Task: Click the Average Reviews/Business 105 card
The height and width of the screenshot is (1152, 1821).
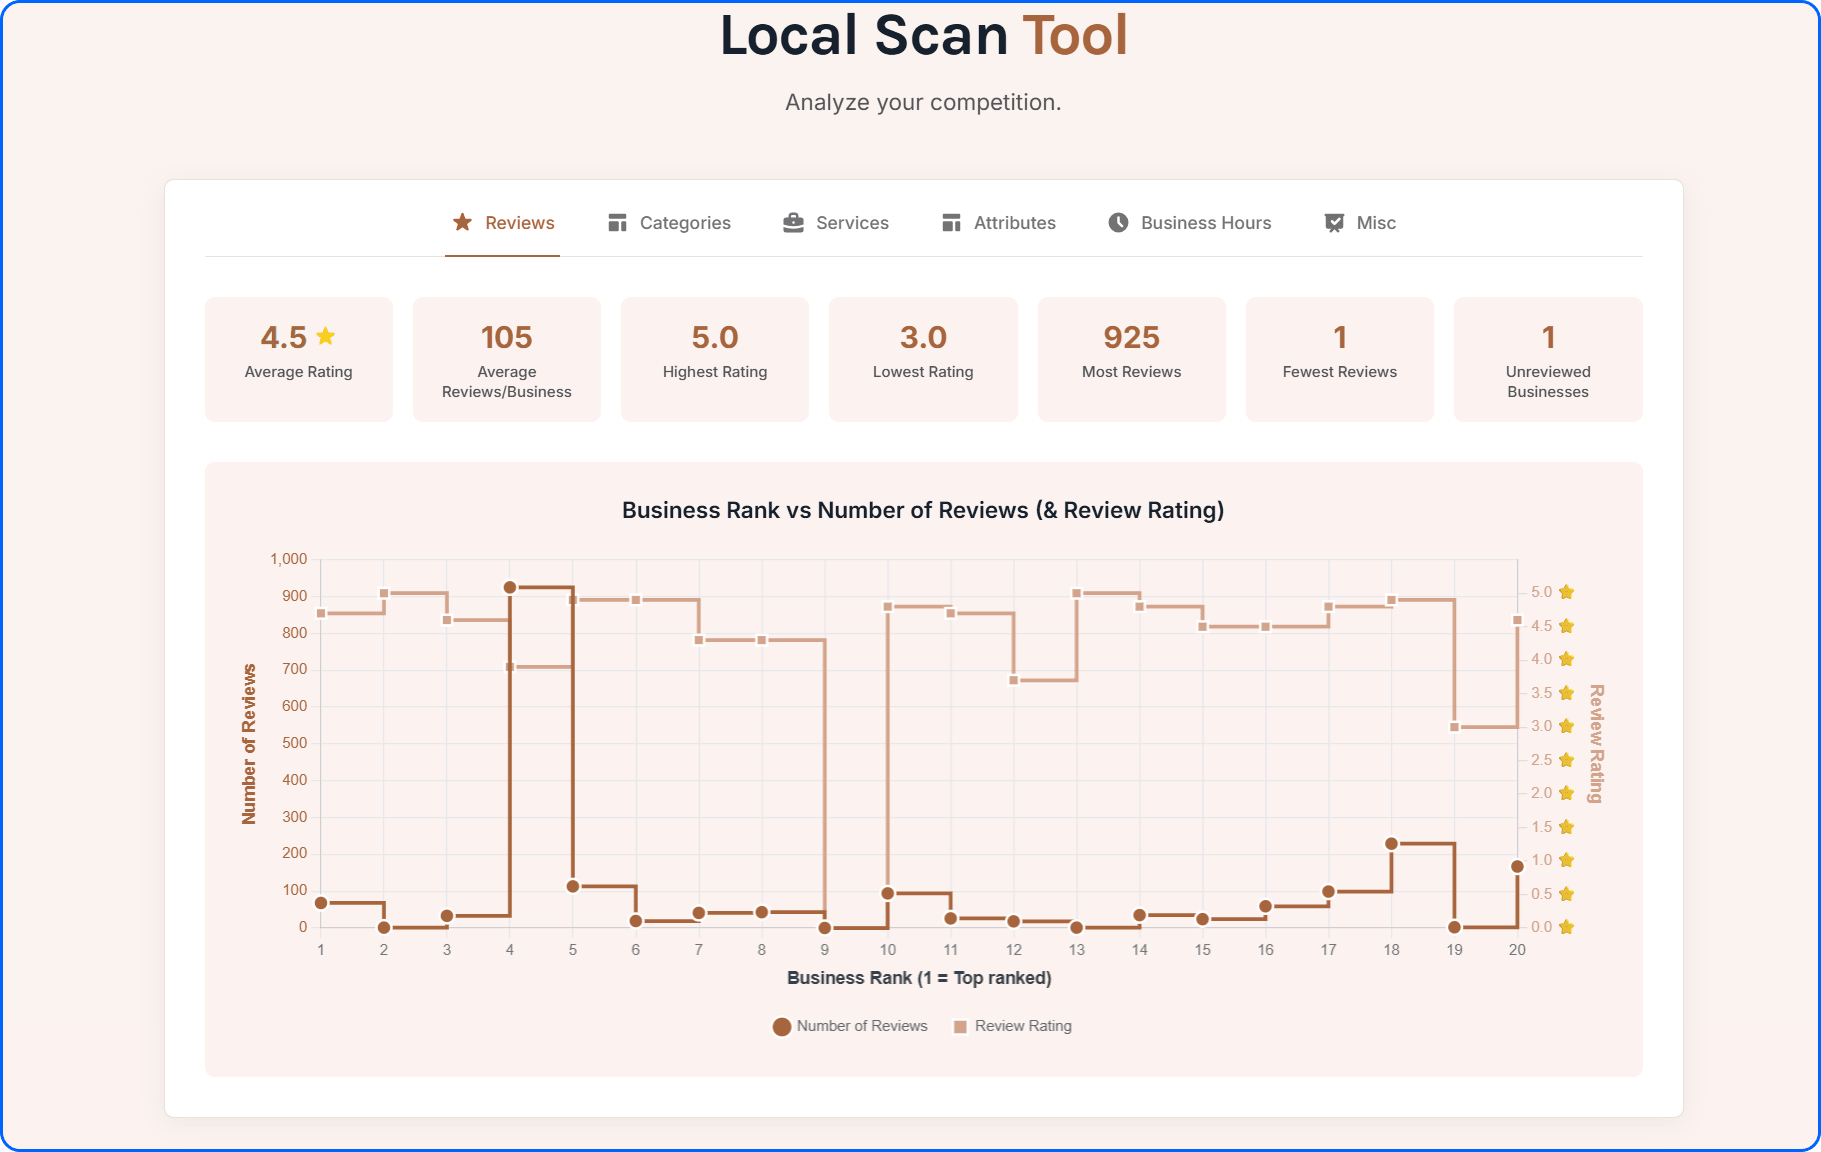Action: point(506,358)
